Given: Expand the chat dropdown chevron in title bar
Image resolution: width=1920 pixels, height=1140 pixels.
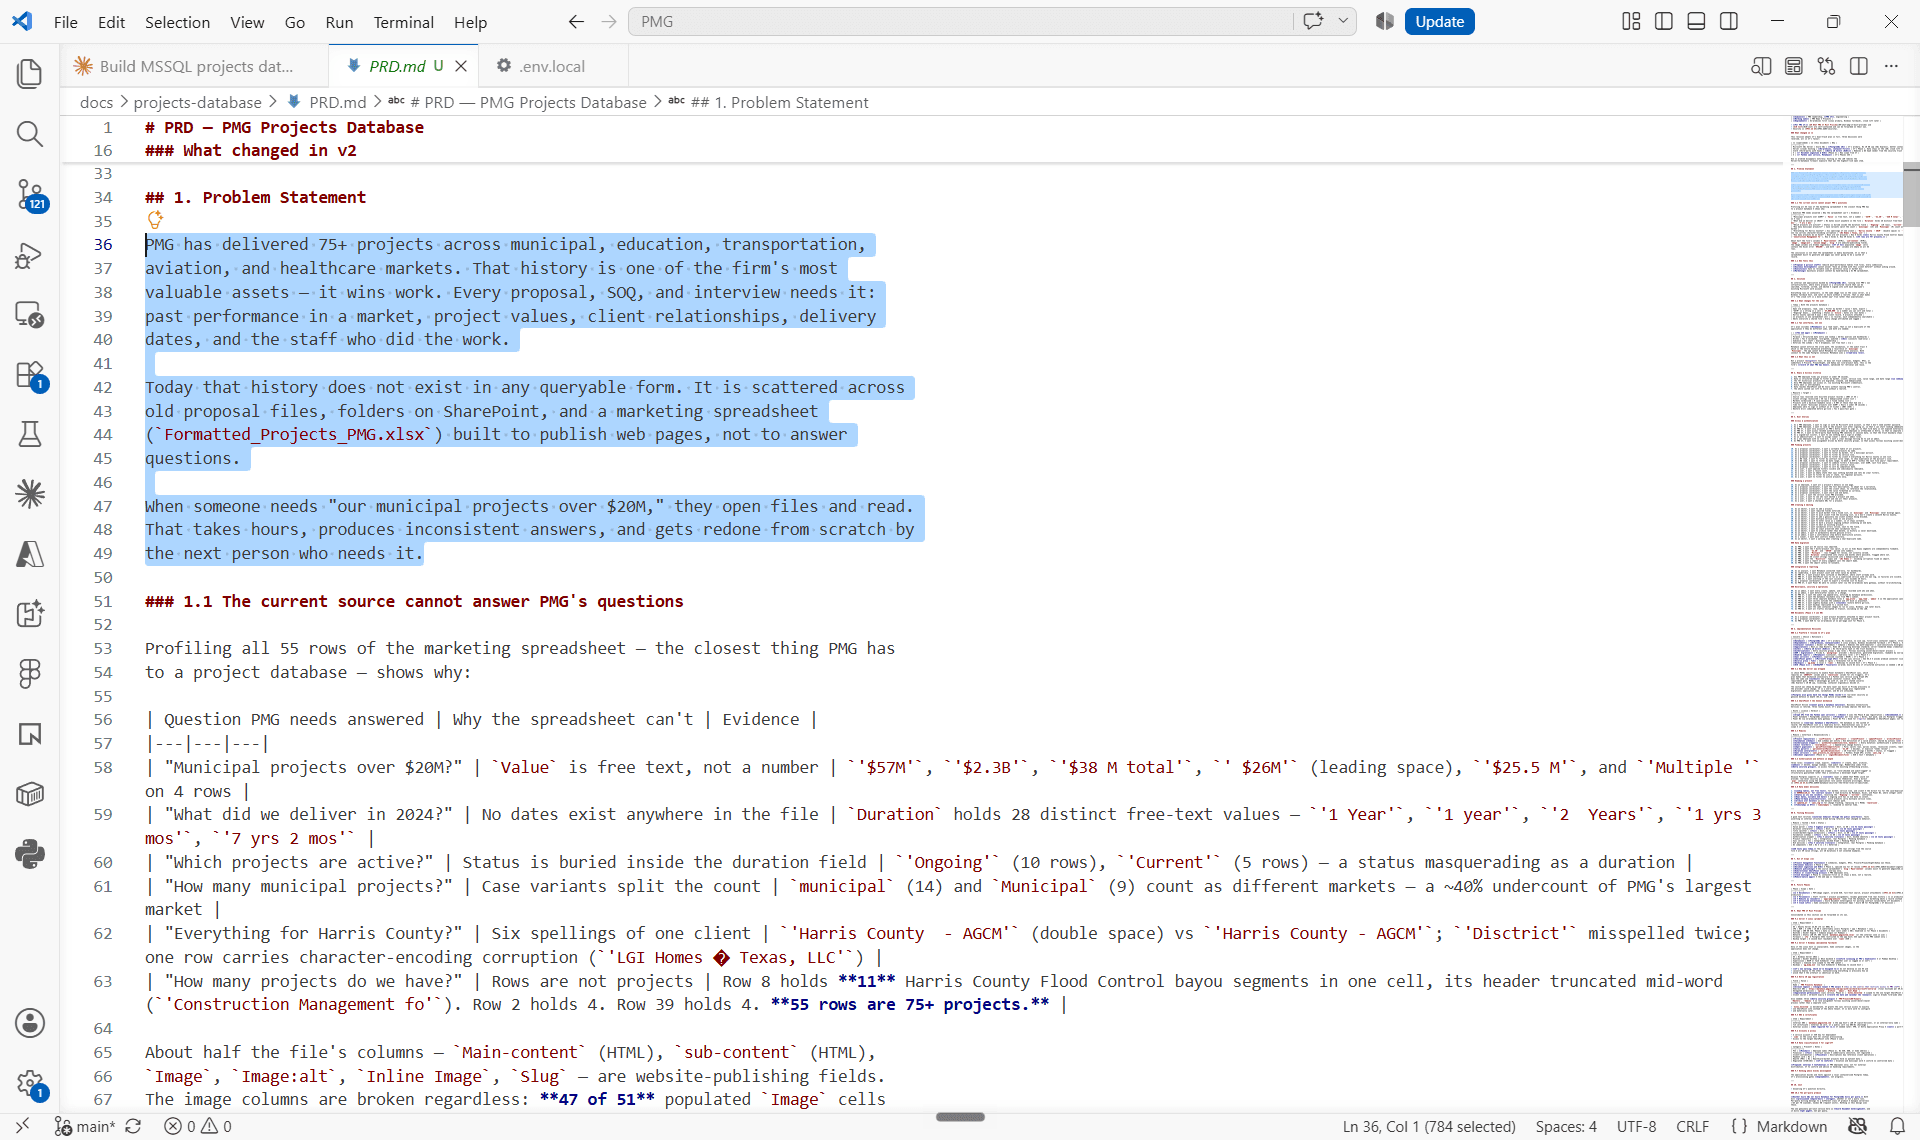Looking at the screenshot, I should tap(1343, 22).
